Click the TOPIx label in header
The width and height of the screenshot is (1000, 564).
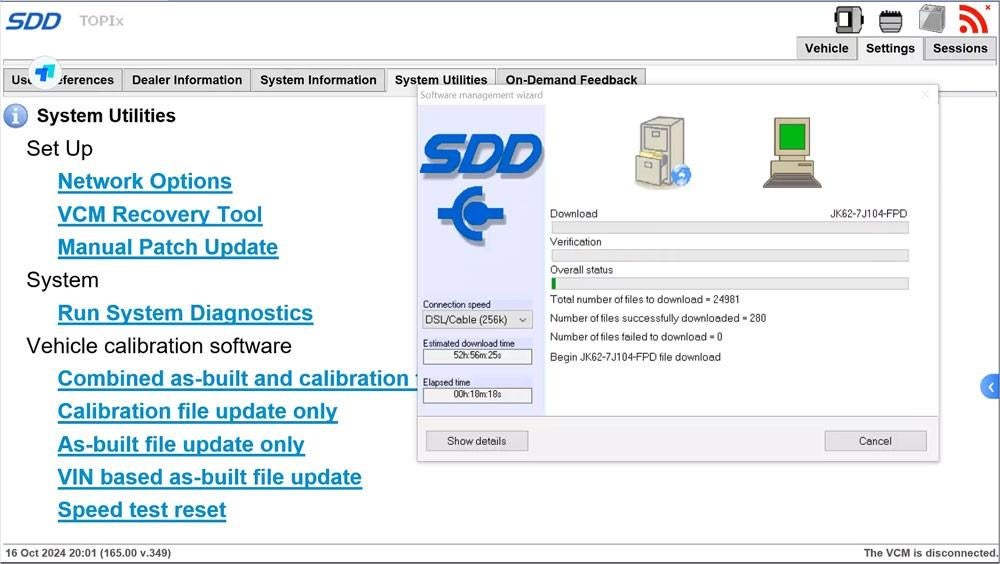click(x=101, y=21)
